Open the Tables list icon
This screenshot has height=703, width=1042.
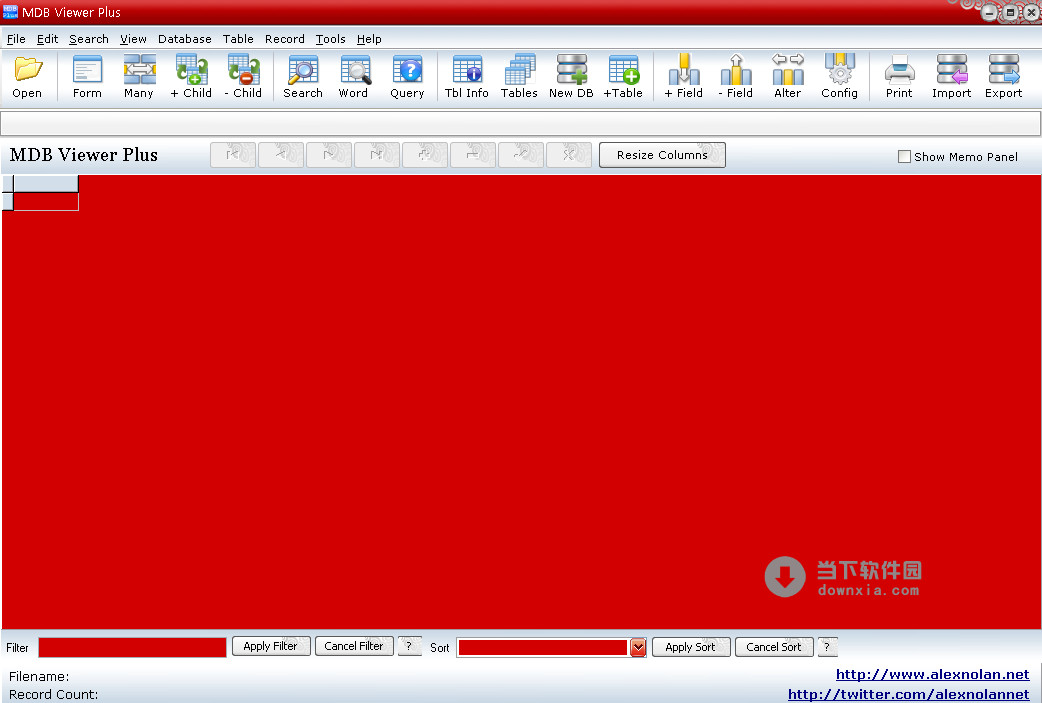click(519, 77)
